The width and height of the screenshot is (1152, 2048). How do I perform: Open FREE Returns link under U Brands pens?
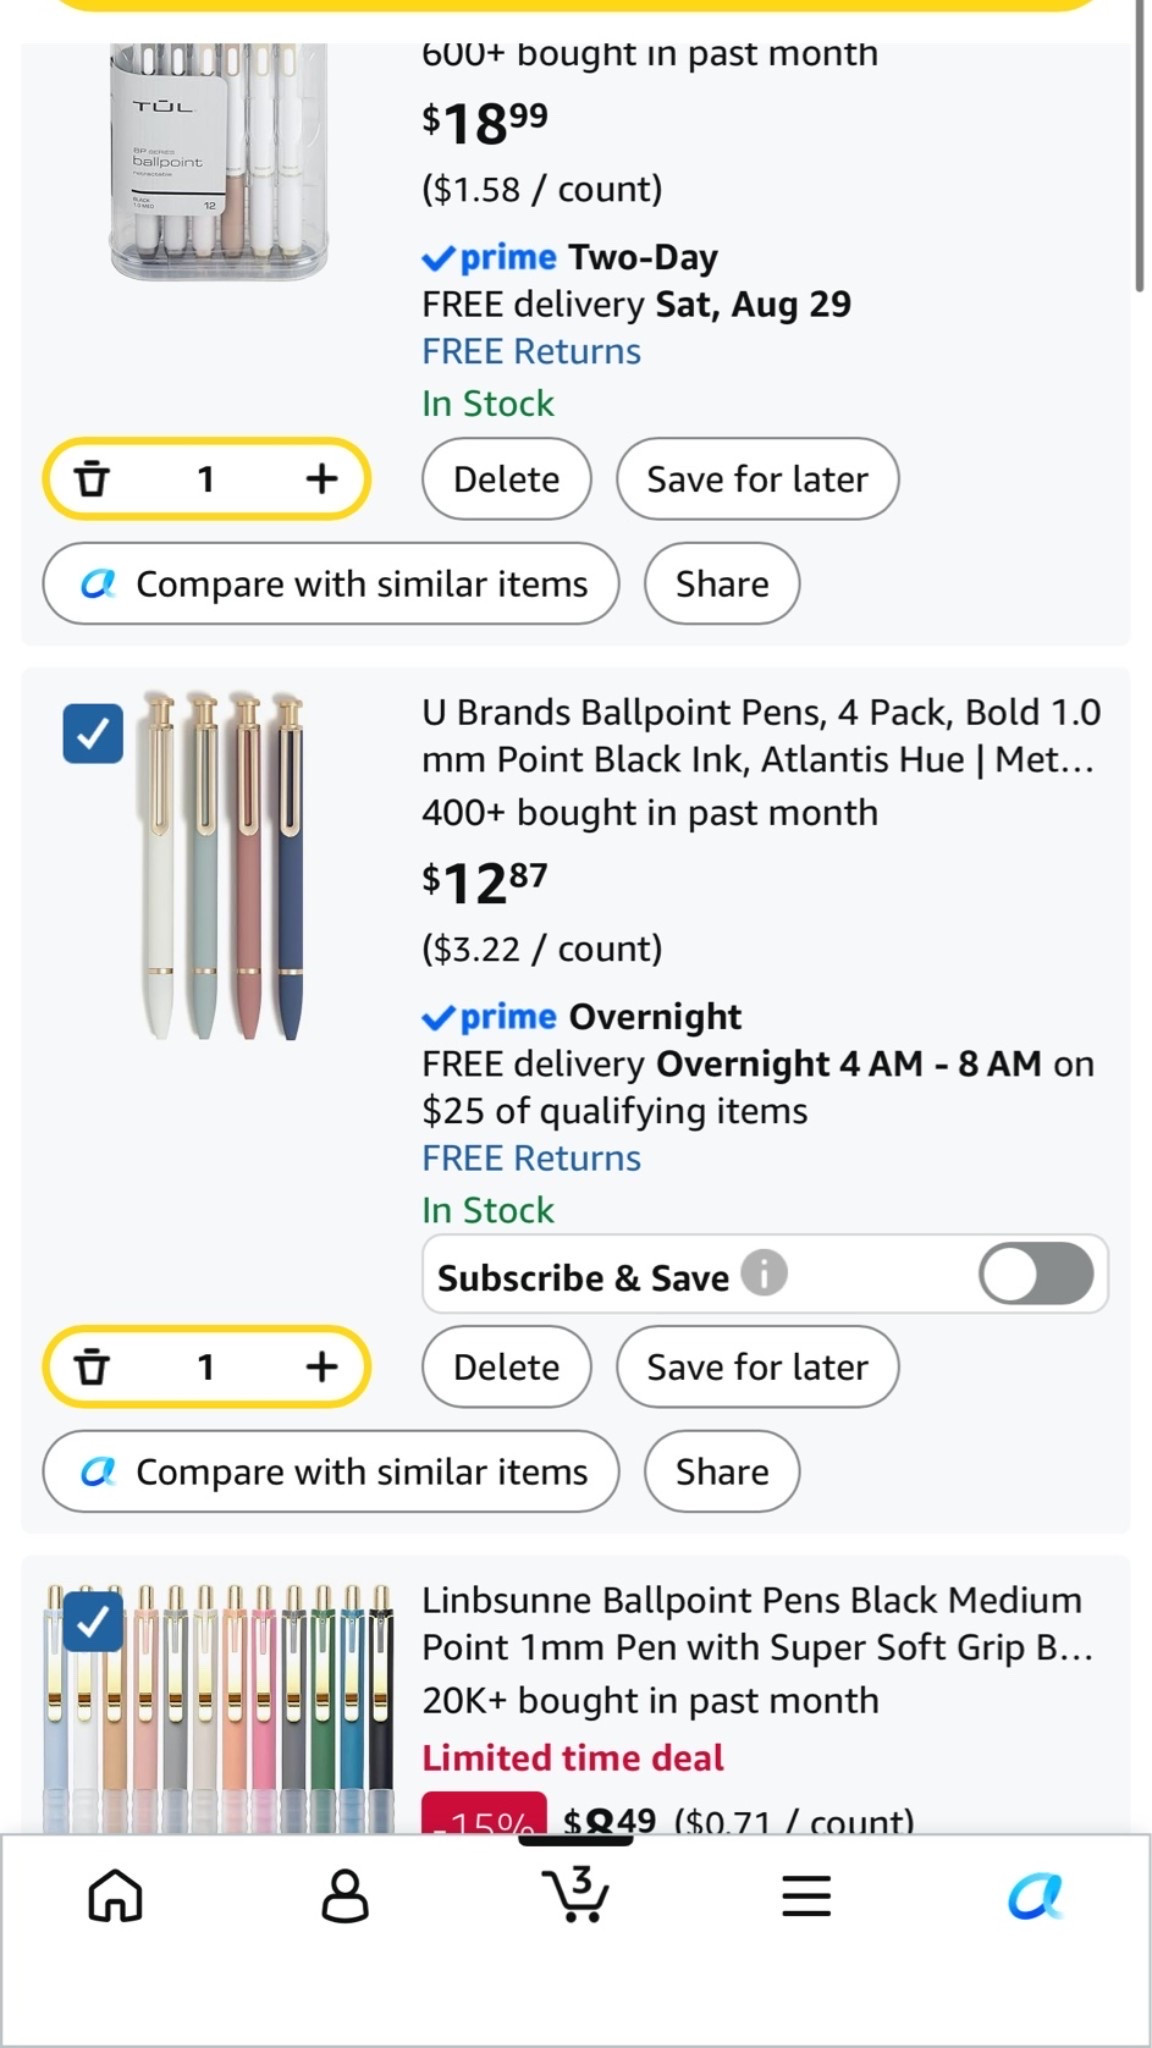(x=531, y=1158)
